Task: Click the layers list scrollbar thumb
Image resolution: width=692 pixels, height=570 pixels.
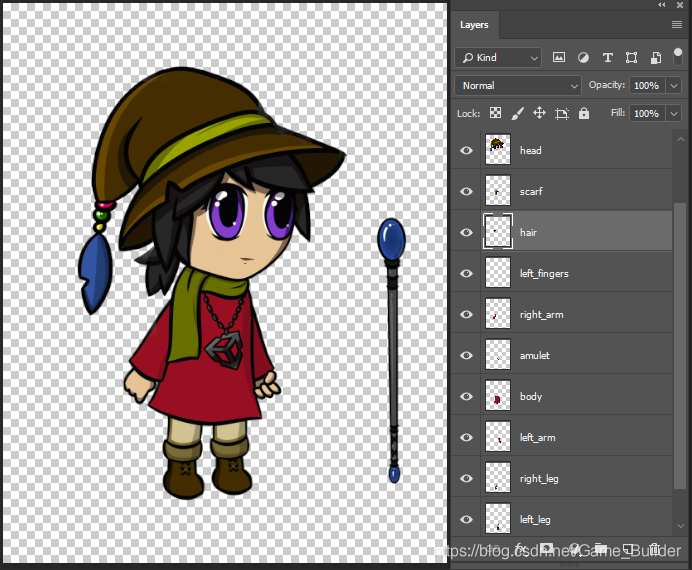Action: pos(680,345)
